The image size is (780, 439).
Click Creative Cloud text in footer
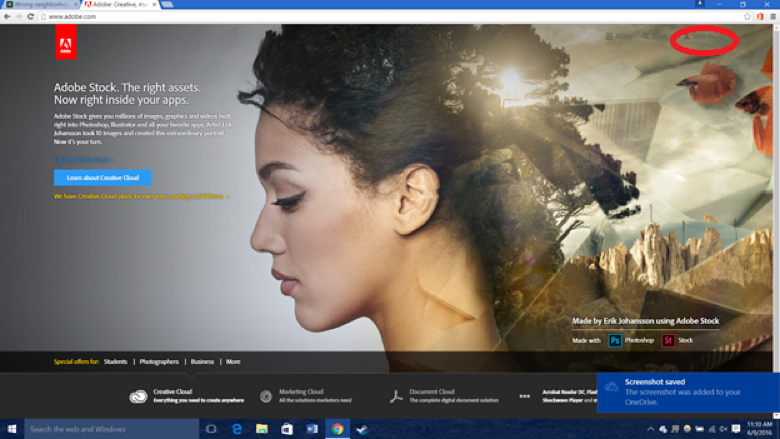pos(173,392)
